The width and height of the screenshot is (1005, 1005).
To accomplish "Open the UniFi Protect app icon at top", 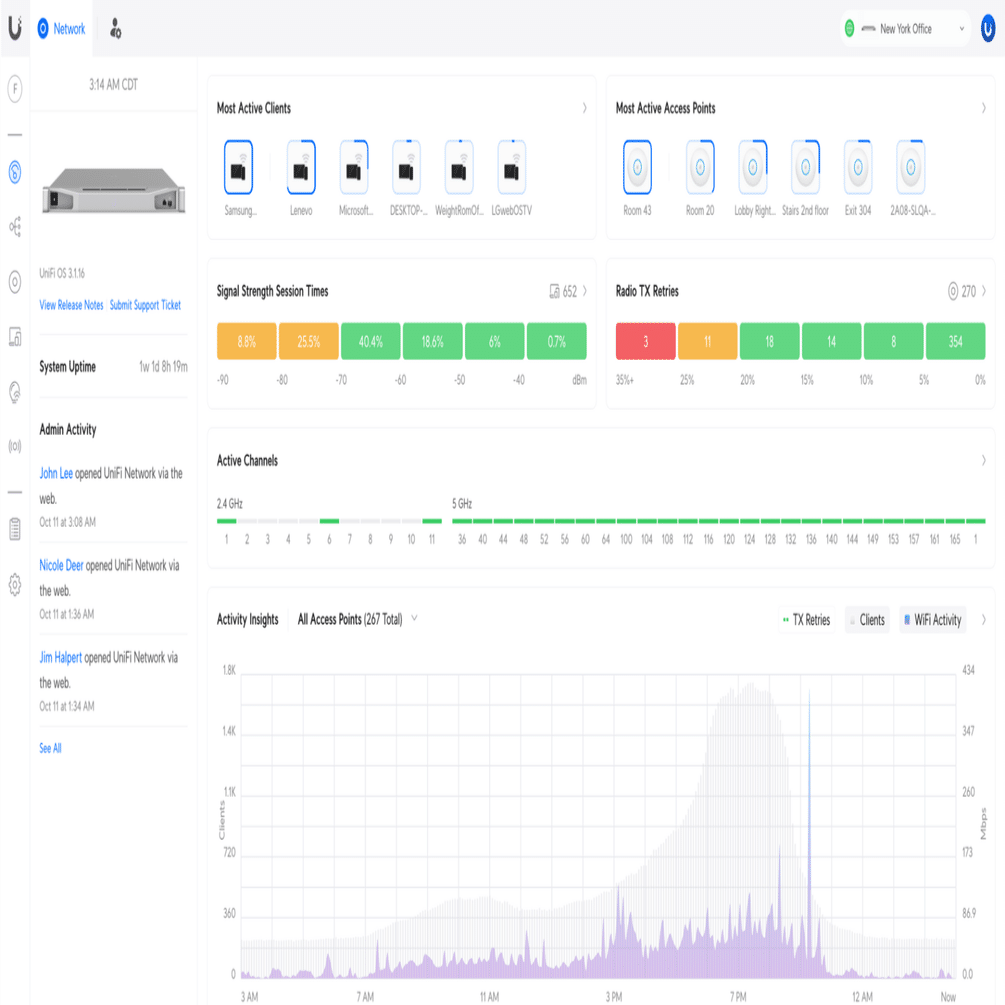I will point(117,29).
